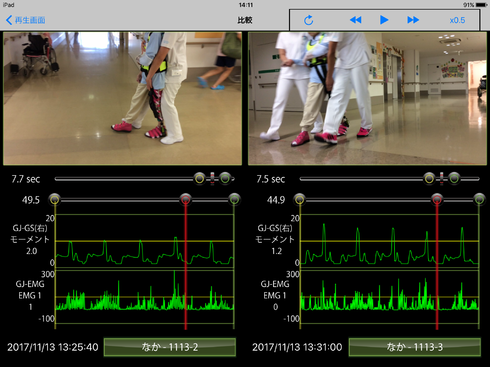Tap the 2017/11/13 13:25:40 timestamp
490x367 pixels.
click(53, 347)
